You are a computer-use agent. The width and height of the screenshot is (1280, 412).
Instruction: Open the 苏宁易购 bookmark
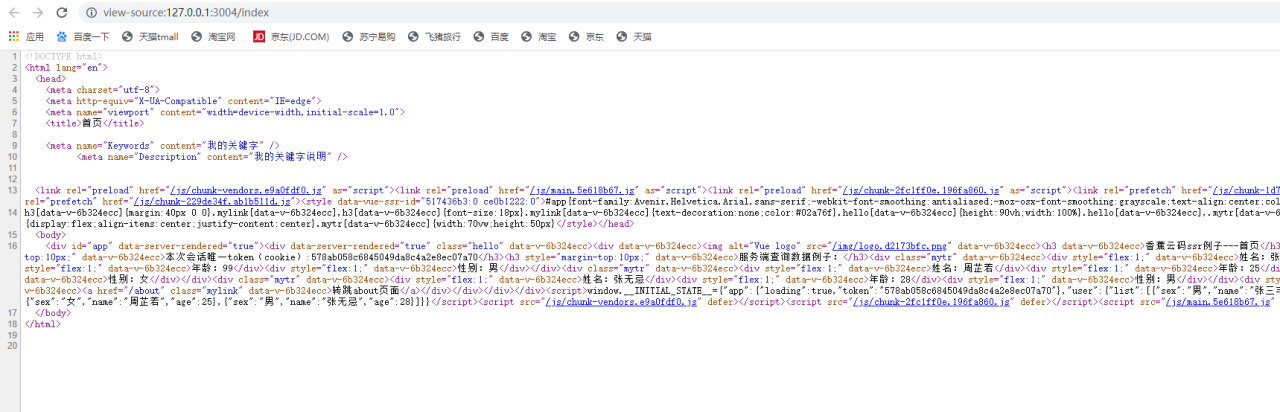tap(368, 37)
